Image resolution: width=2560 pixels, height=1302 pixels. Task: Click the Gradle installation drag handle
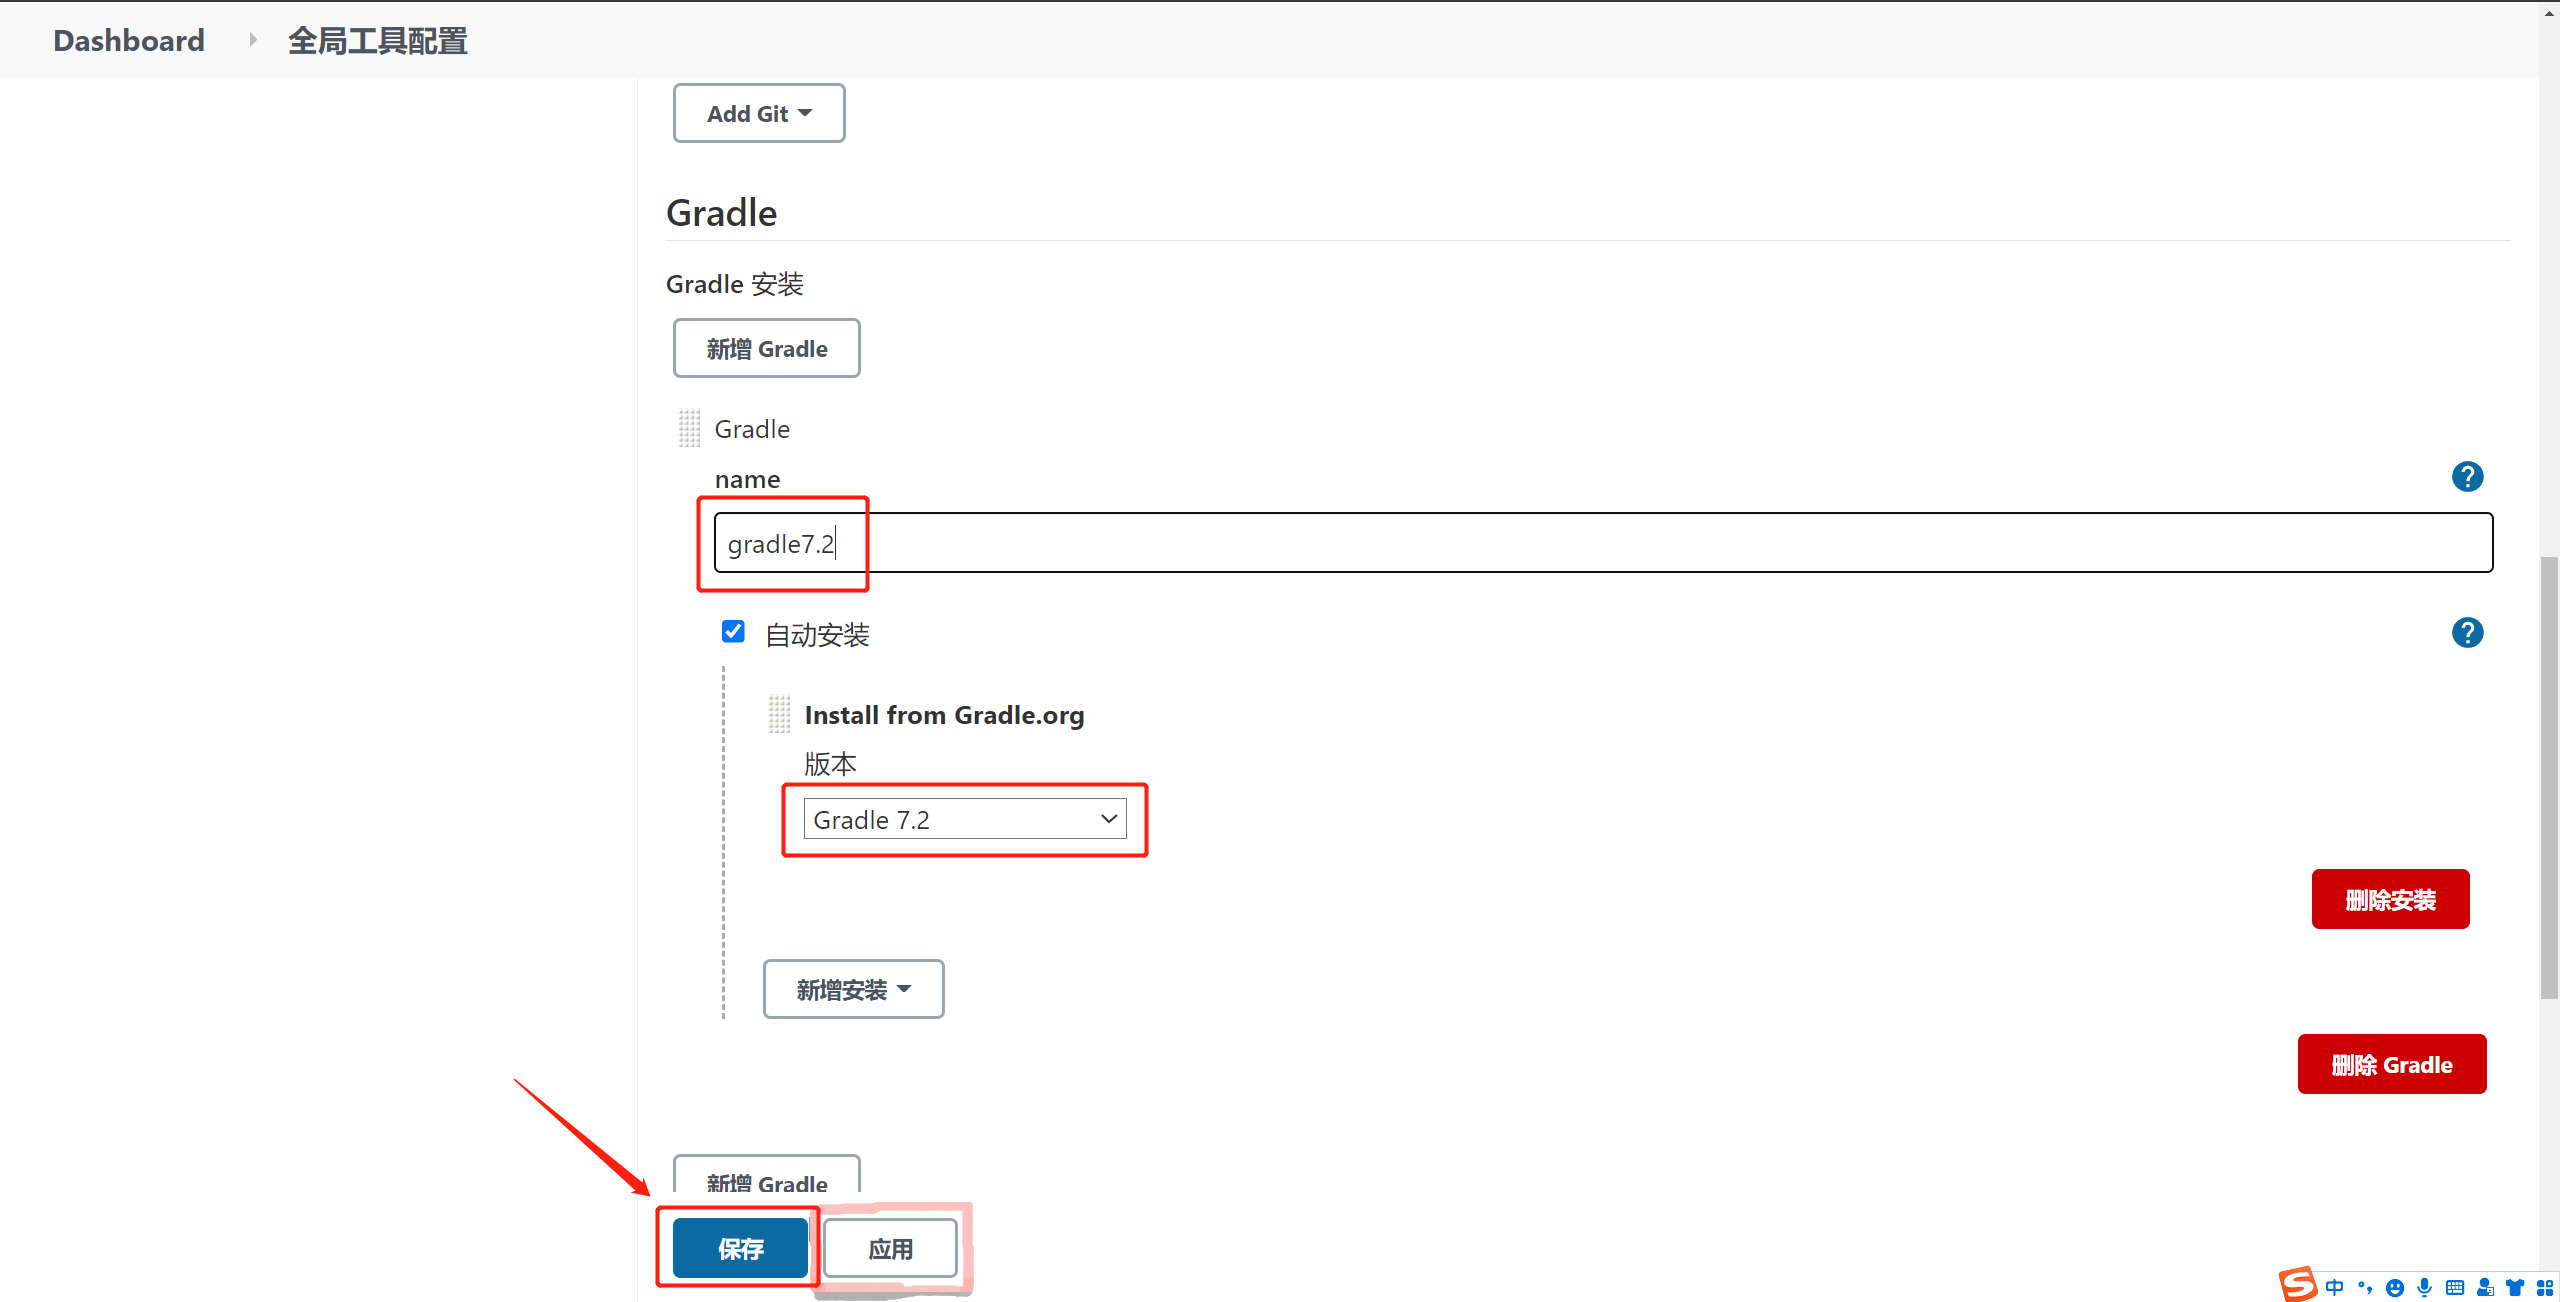pos(689,429)
